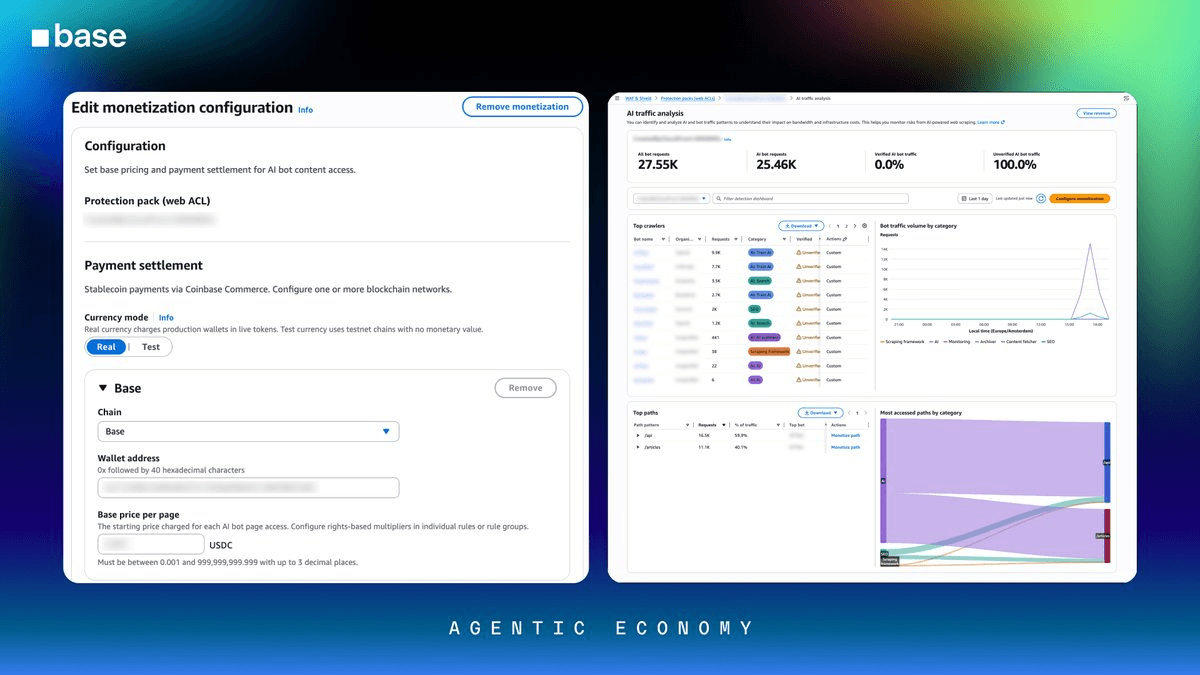Click the orange Configure monetization button
Screen dimensions: 1200x675
pos(1079,198)
